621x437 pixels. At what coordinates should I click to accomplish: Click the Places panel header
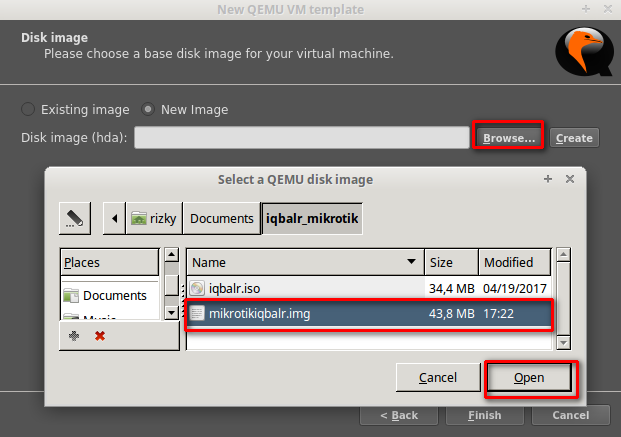click(110, 262)
